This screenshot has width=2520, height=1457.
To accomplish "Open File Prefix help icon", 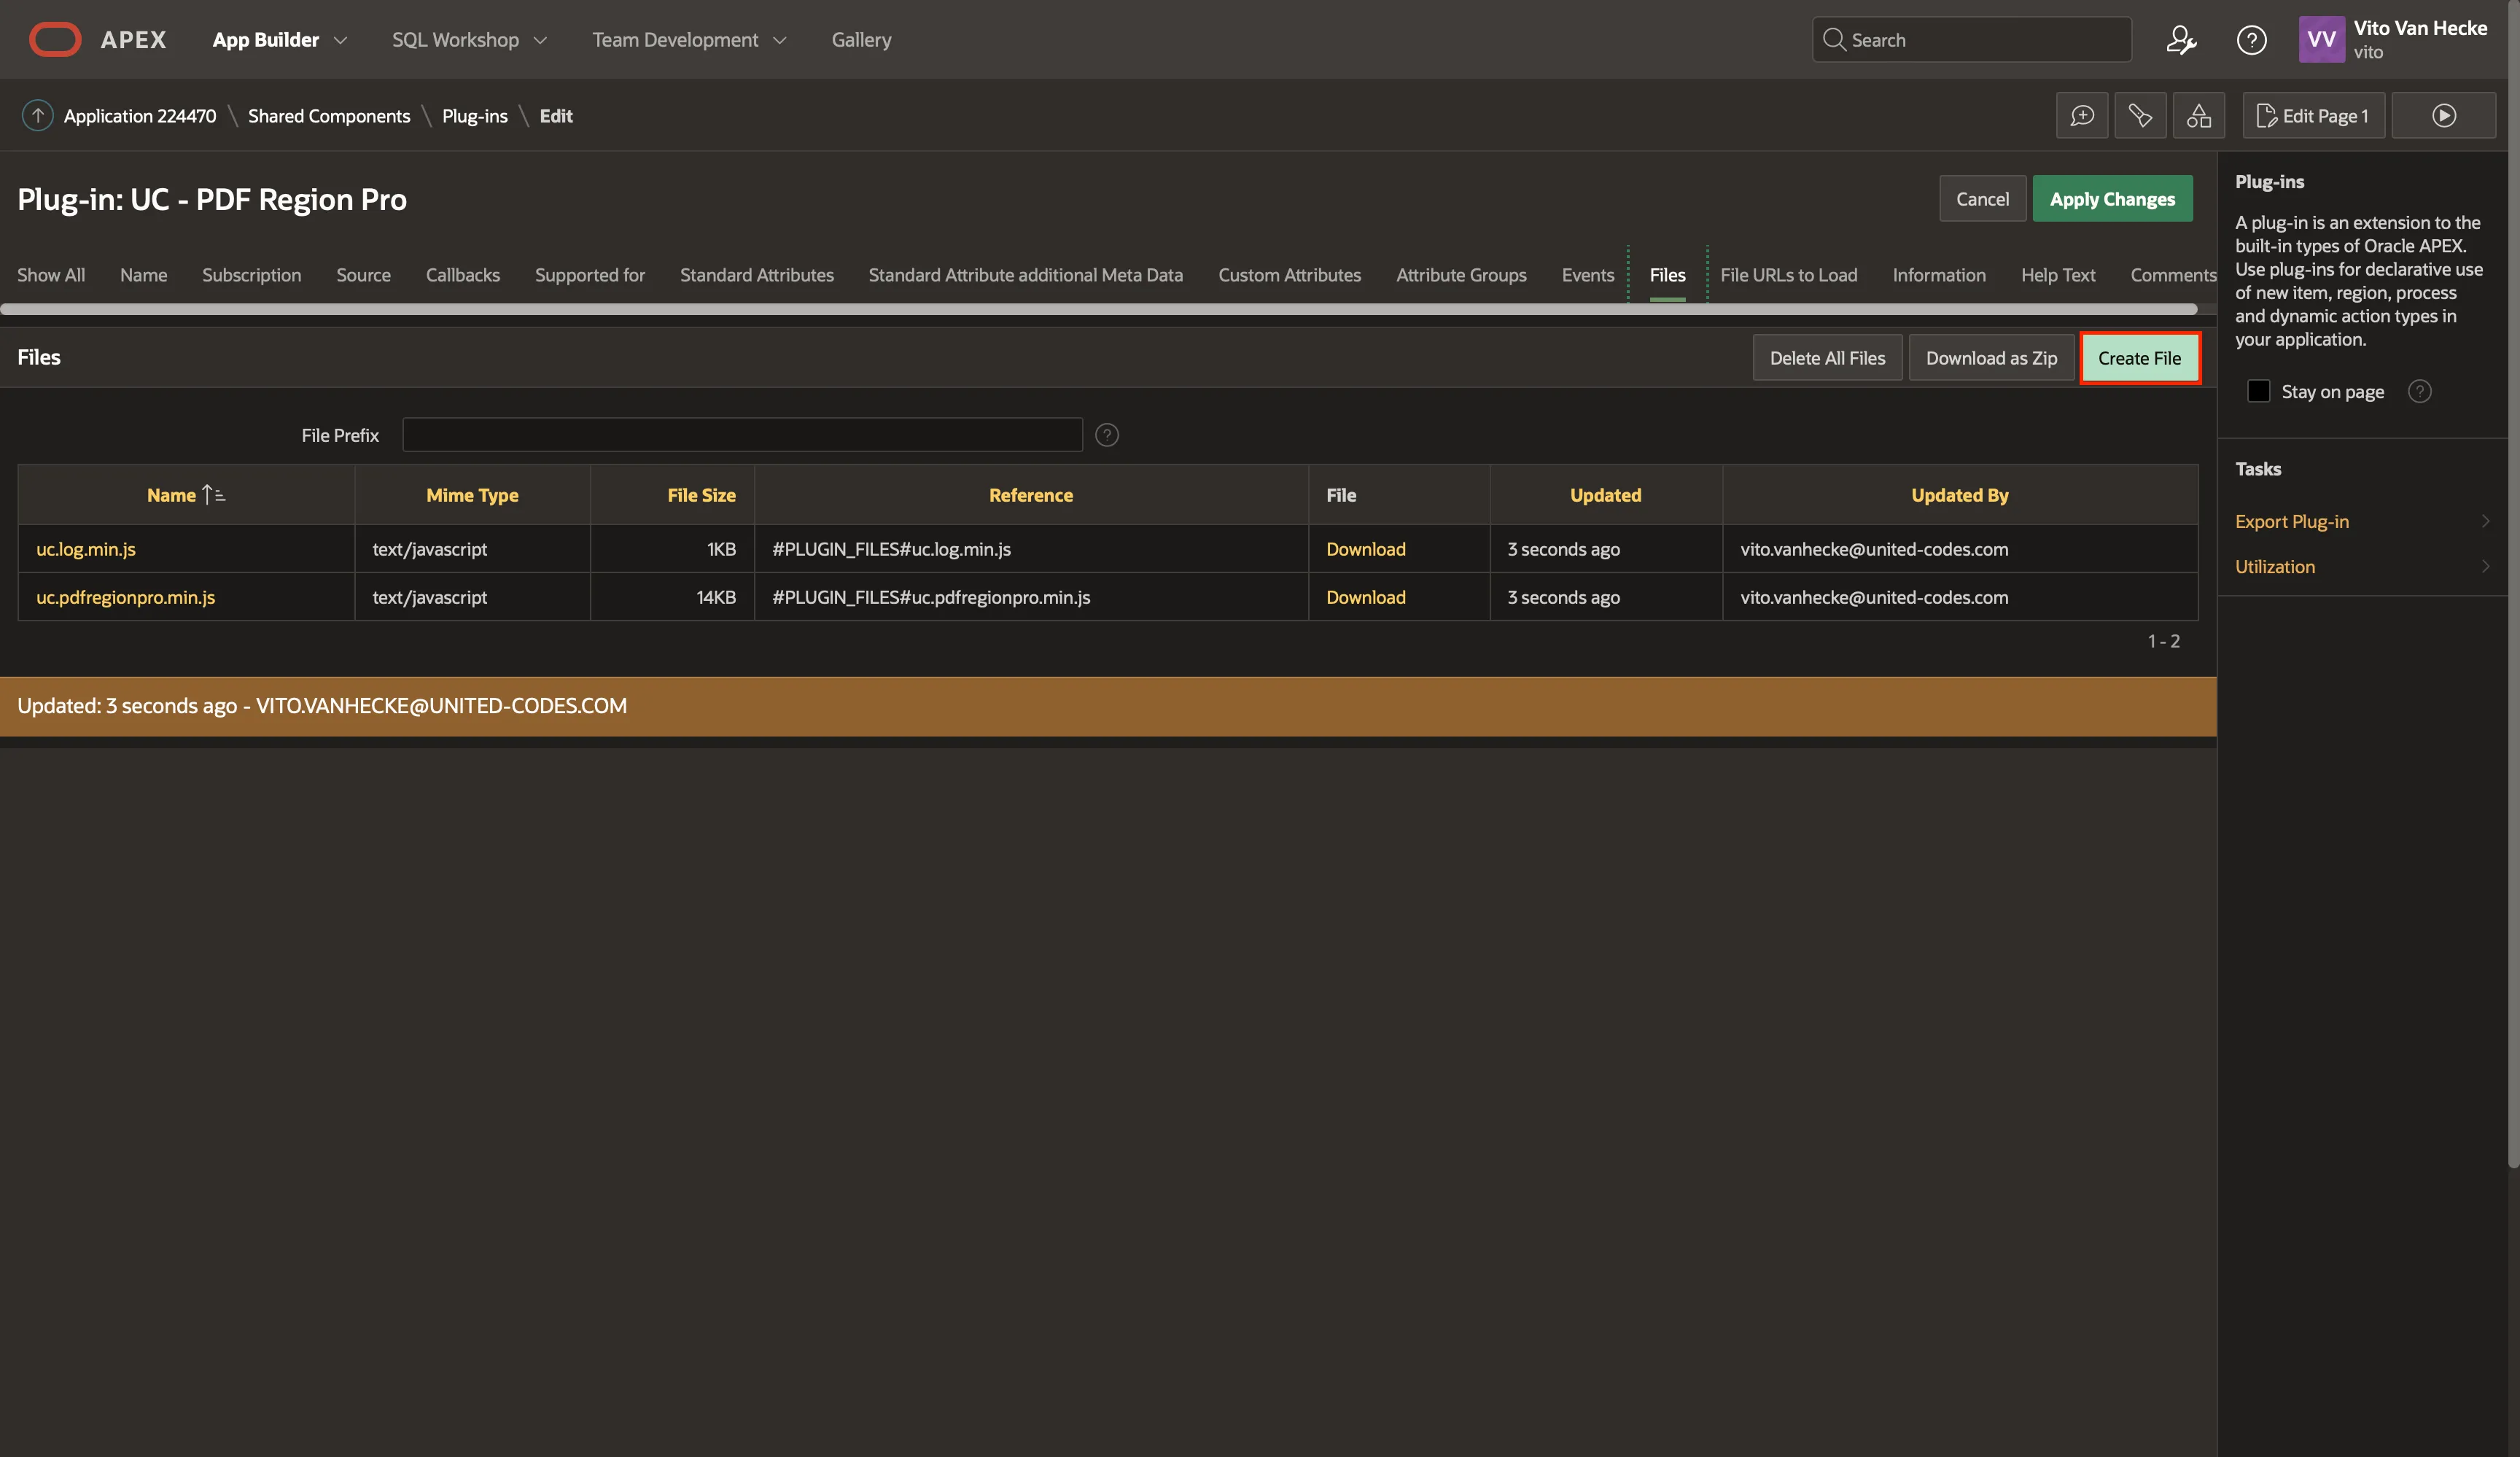I will click(x=1107, y=435).
